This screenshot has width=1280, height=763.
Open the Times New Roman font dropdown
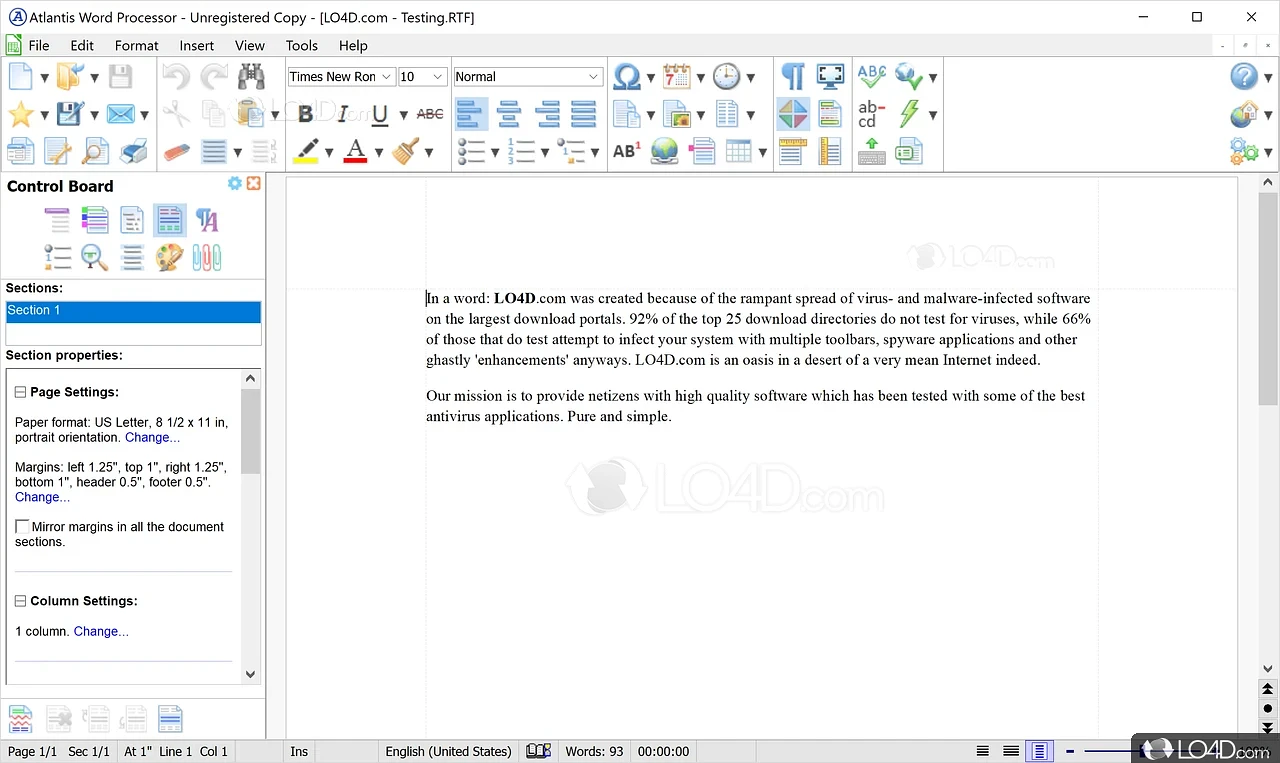(387, 76)
